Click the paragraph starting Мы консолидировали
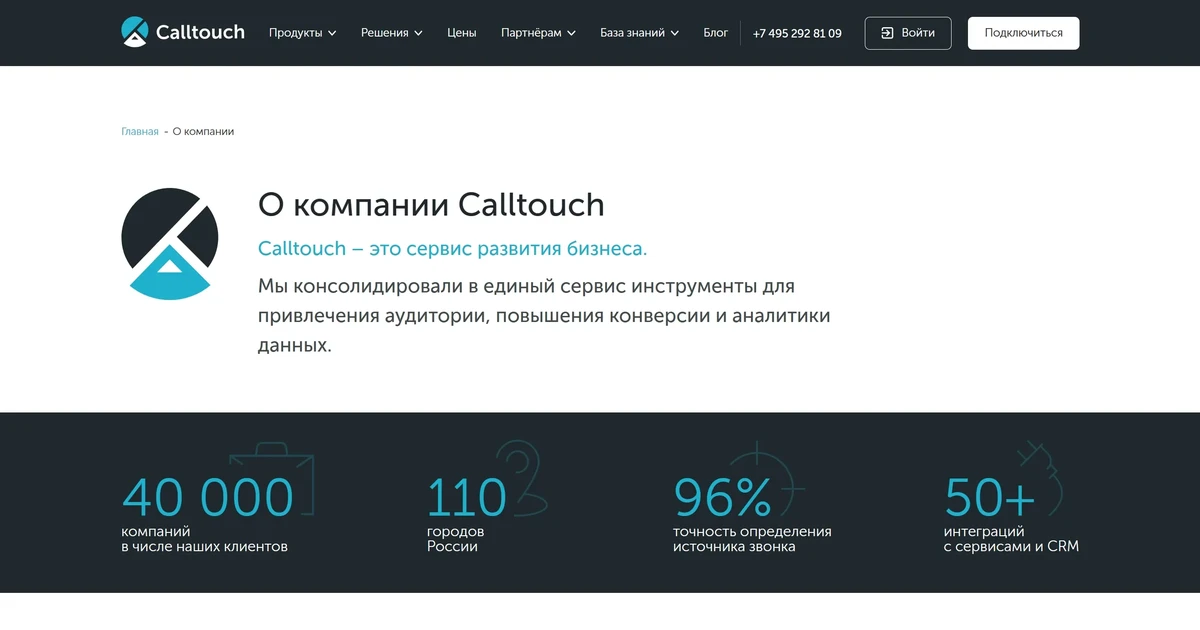 (x=544, y=316)
